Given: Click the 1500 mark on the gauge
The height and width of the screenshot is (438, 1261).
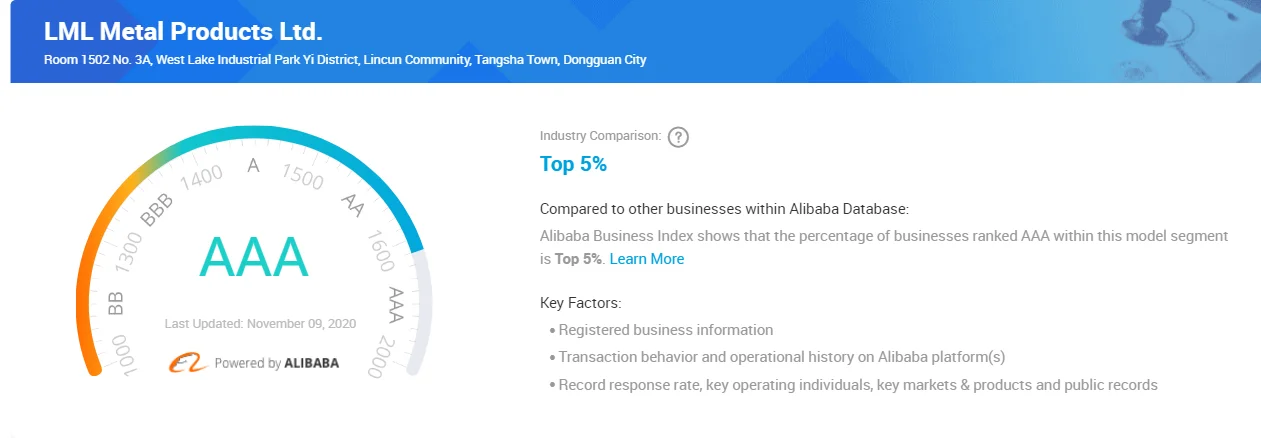Looking at the screenshot, I should click(x=303, y=178).
